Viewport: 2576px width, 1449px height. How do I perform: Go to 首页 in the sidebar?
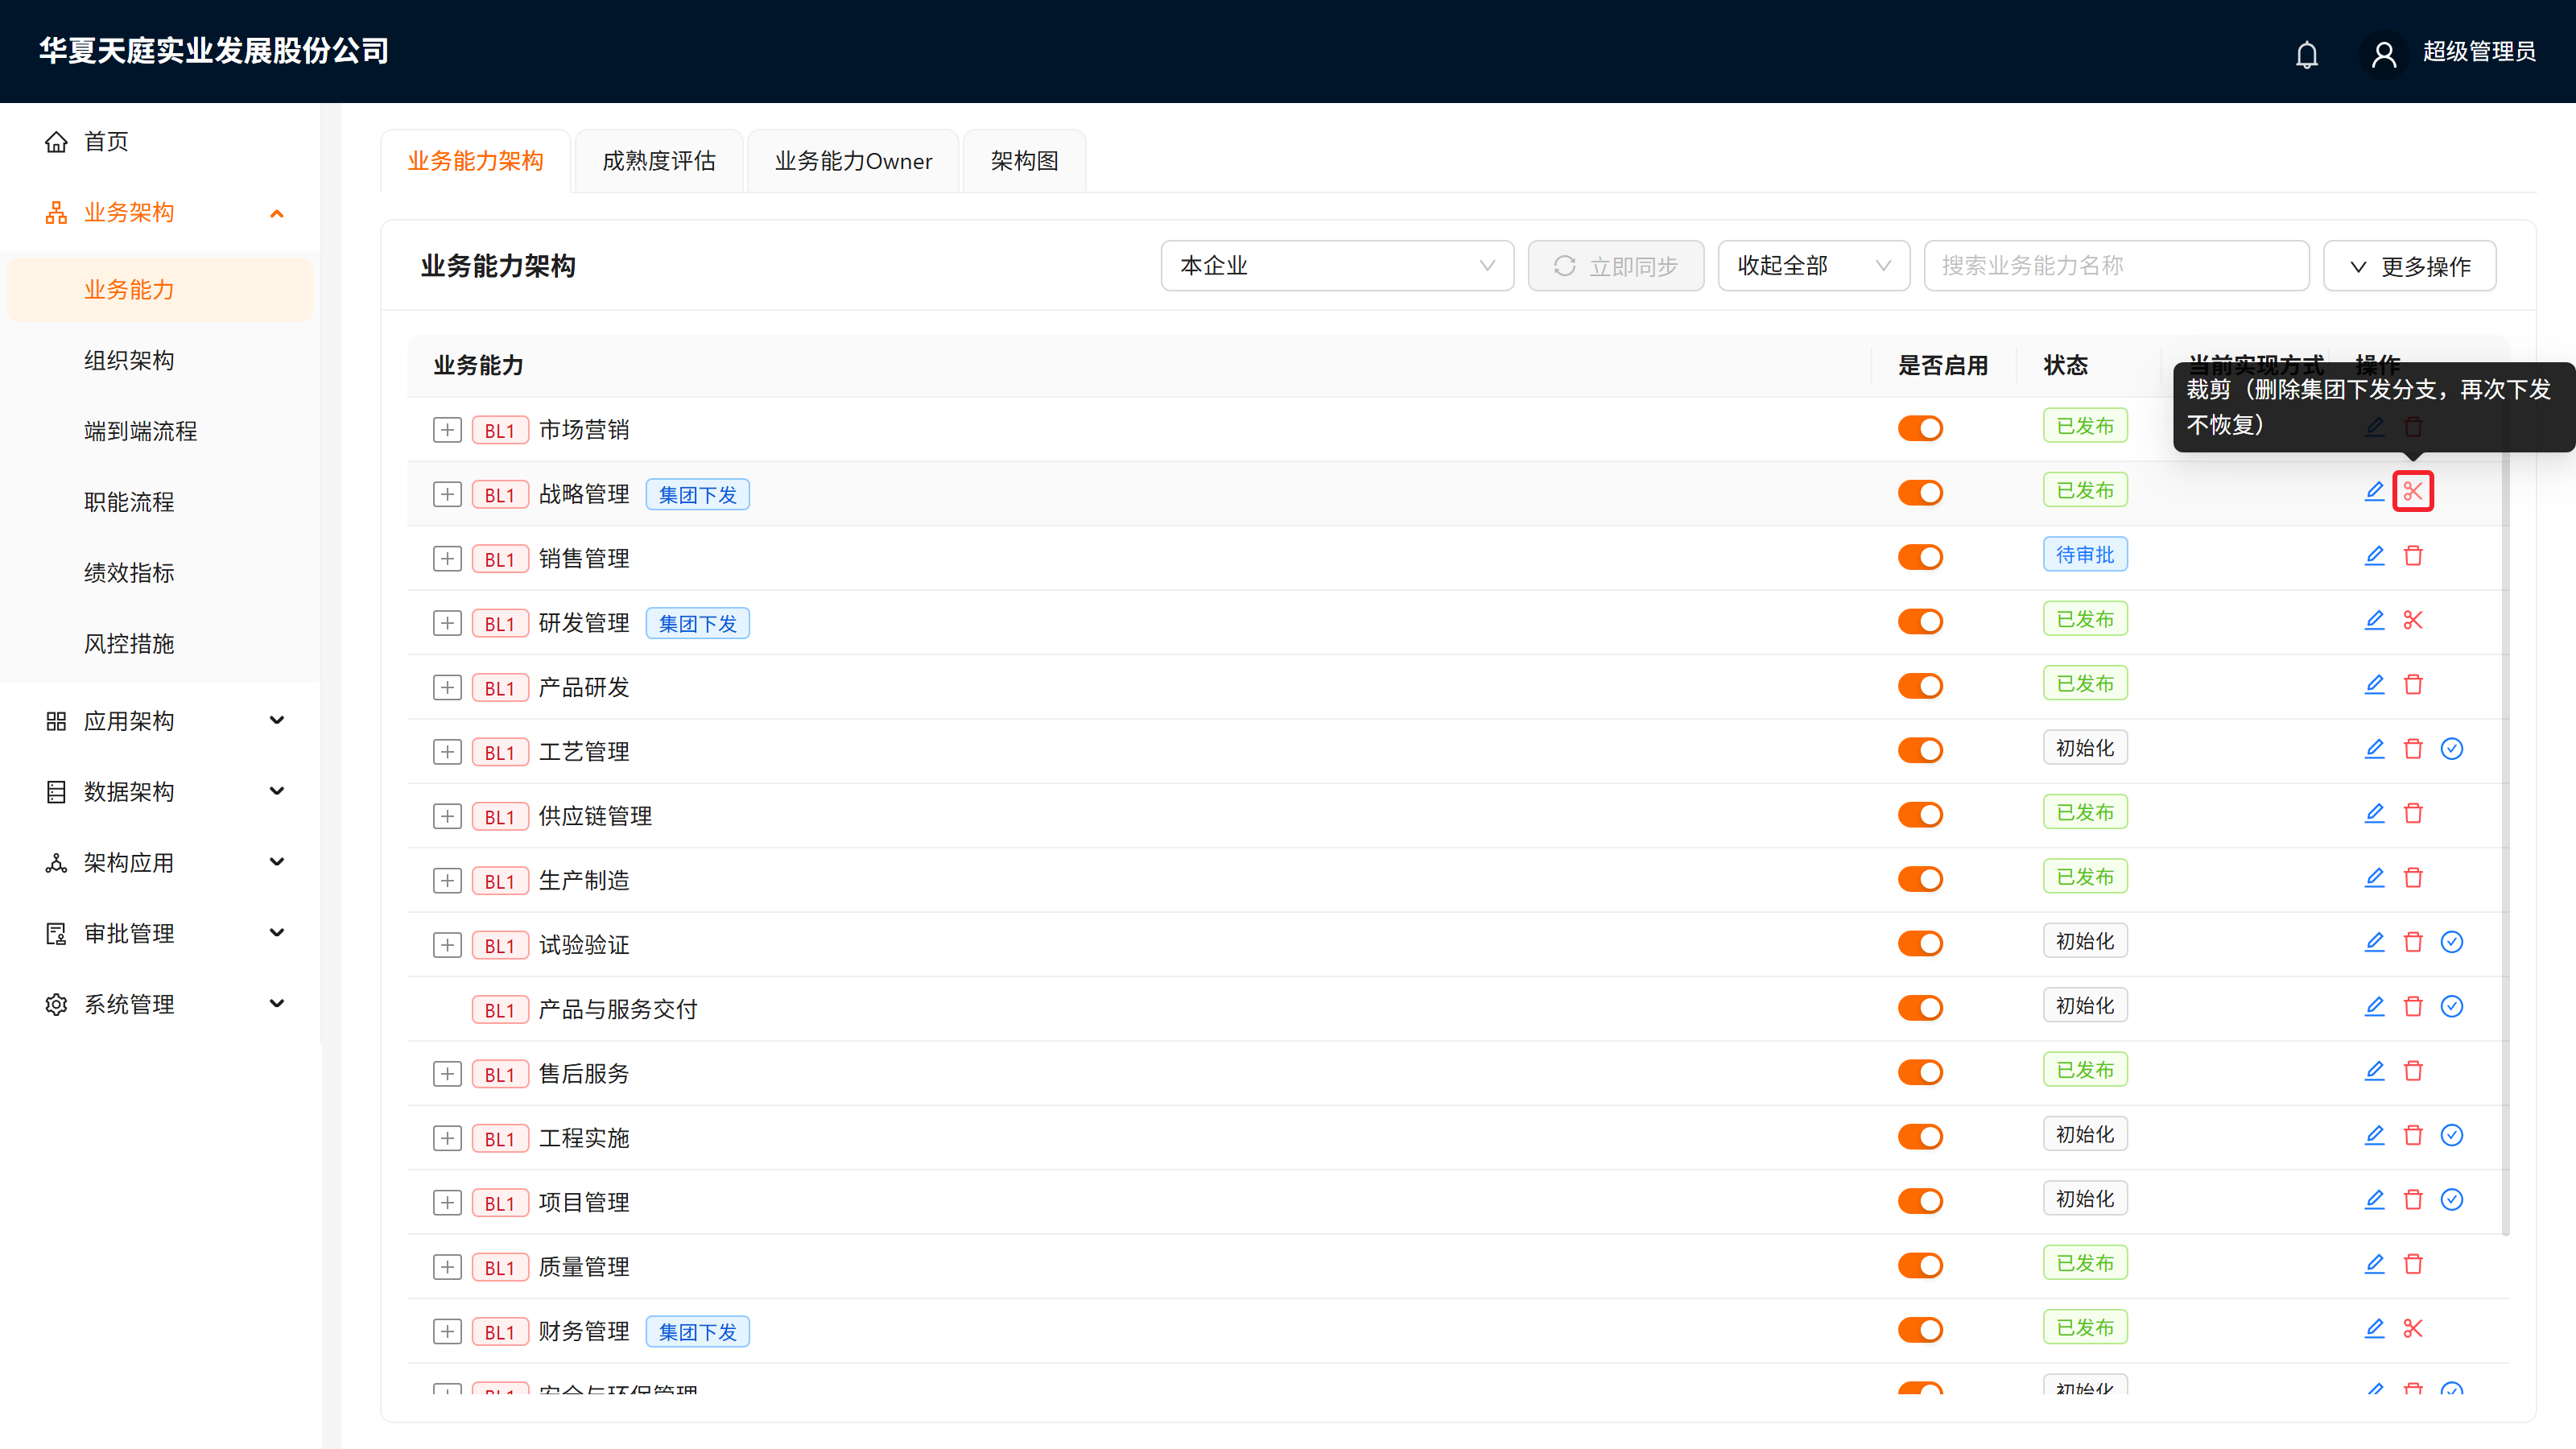pos(160,141)
